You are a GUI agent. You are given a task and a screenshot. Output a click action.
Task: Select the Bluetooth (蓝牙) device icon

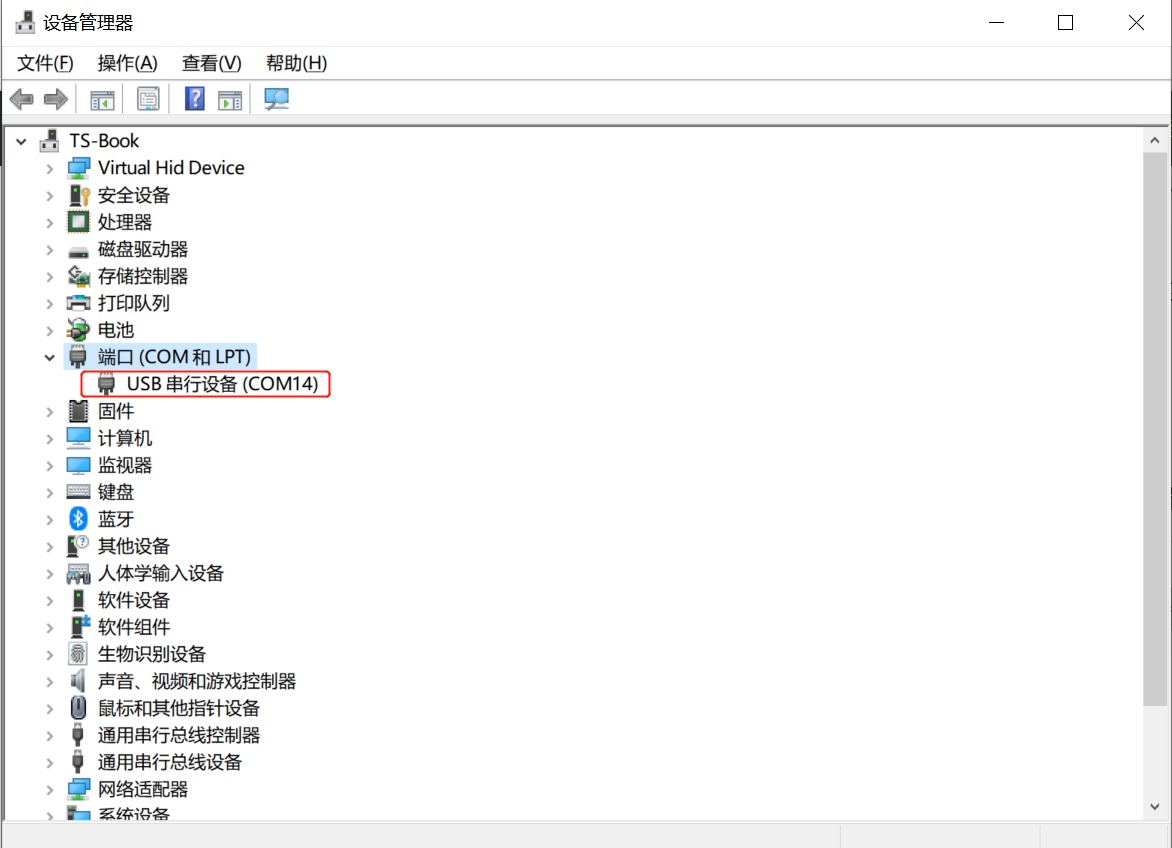(x=78, y=519)
